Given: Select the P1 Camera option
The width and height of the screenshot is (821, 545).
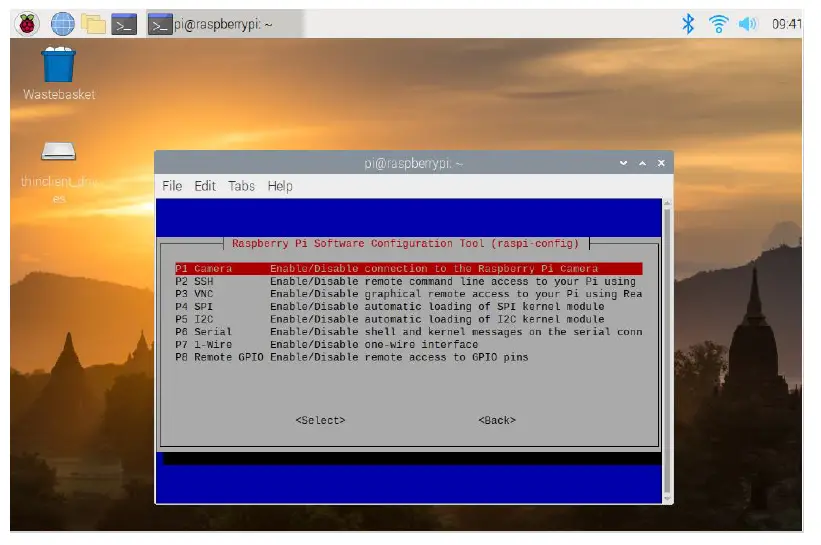Looking at the screenshot, I should [408, 269].
